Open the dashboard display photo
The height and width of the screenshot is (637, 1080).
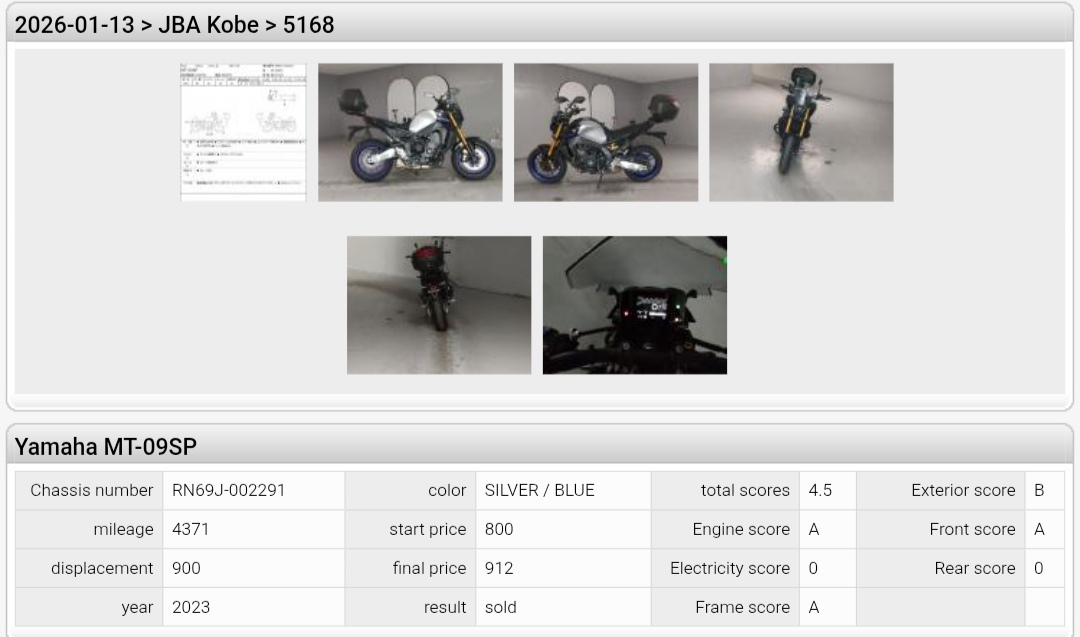pos(634,305)
